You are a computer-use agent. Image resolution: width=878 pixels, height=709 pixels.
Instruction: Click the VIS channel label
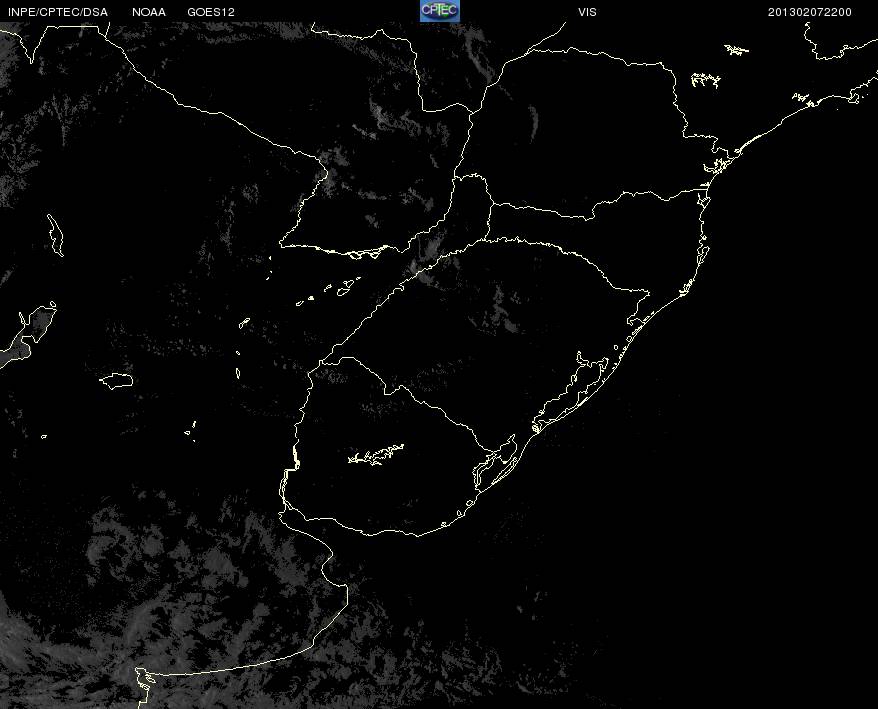tap(587, 12)
